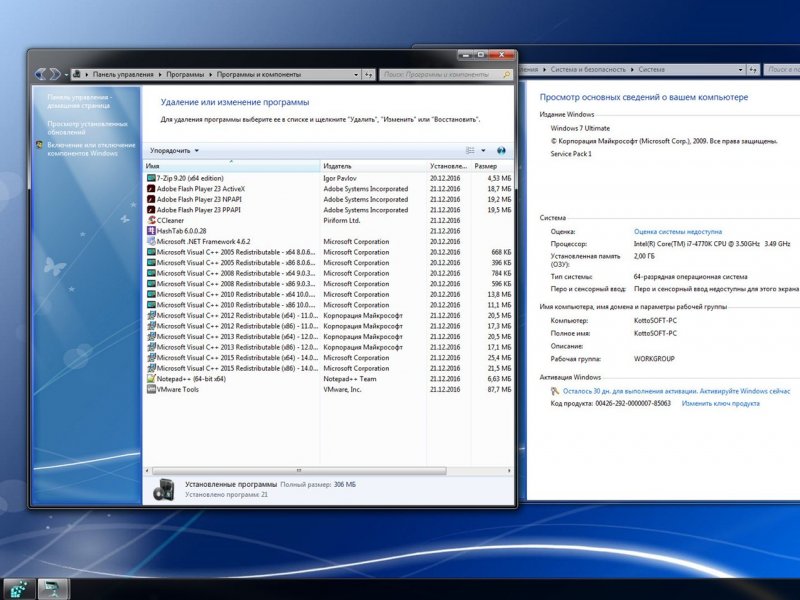Click the Start button on taskbar
Viewport: 800px width, 600px height.
tap(19, 589)
